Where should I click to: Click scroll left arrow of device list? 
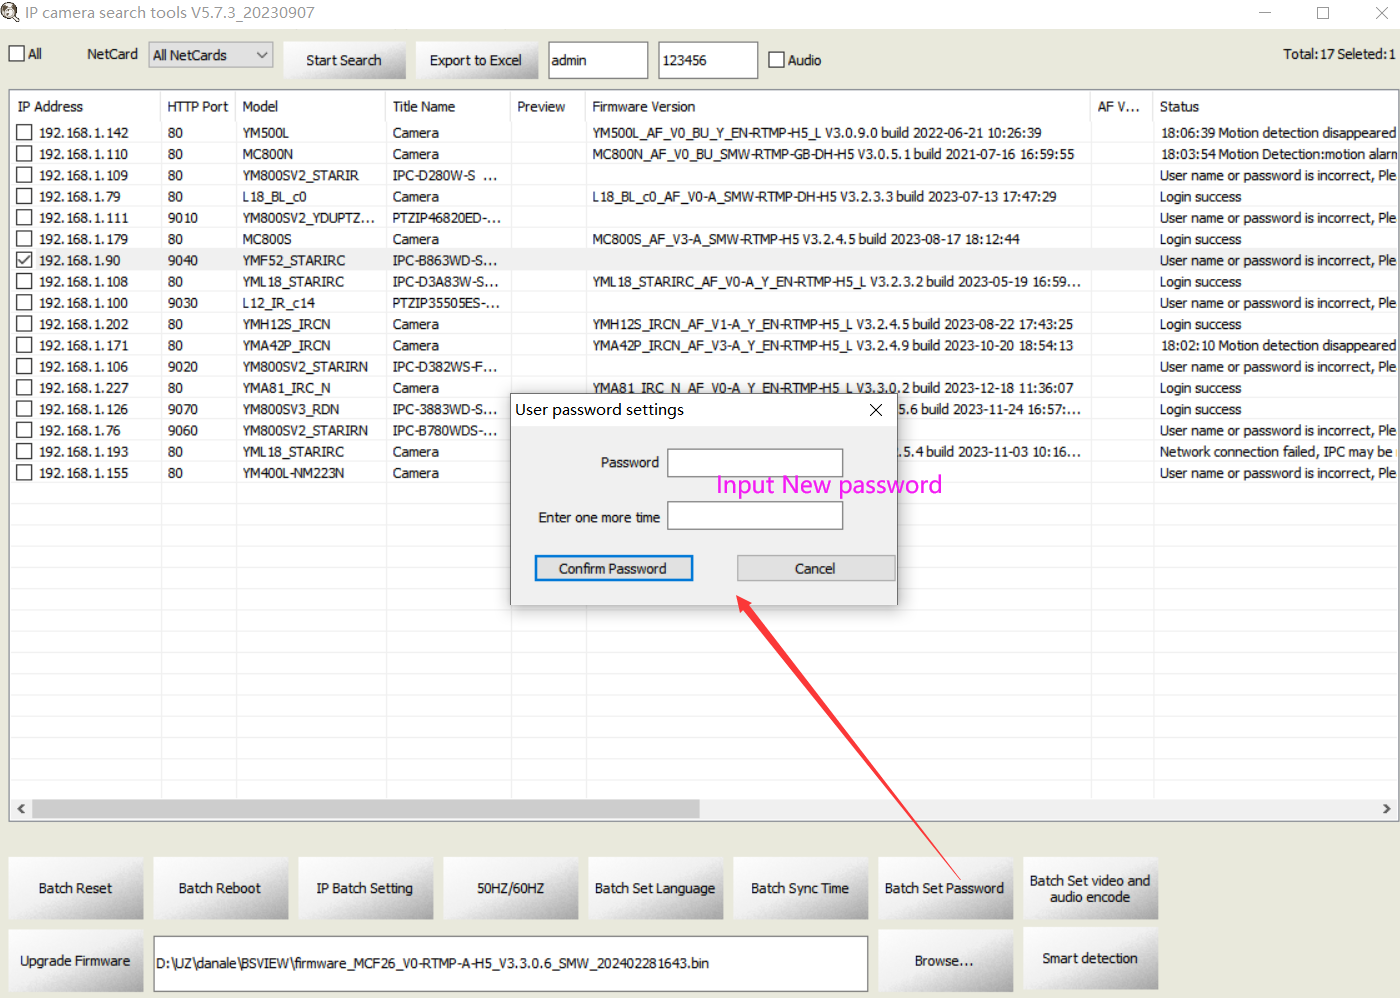pos(21,809)
